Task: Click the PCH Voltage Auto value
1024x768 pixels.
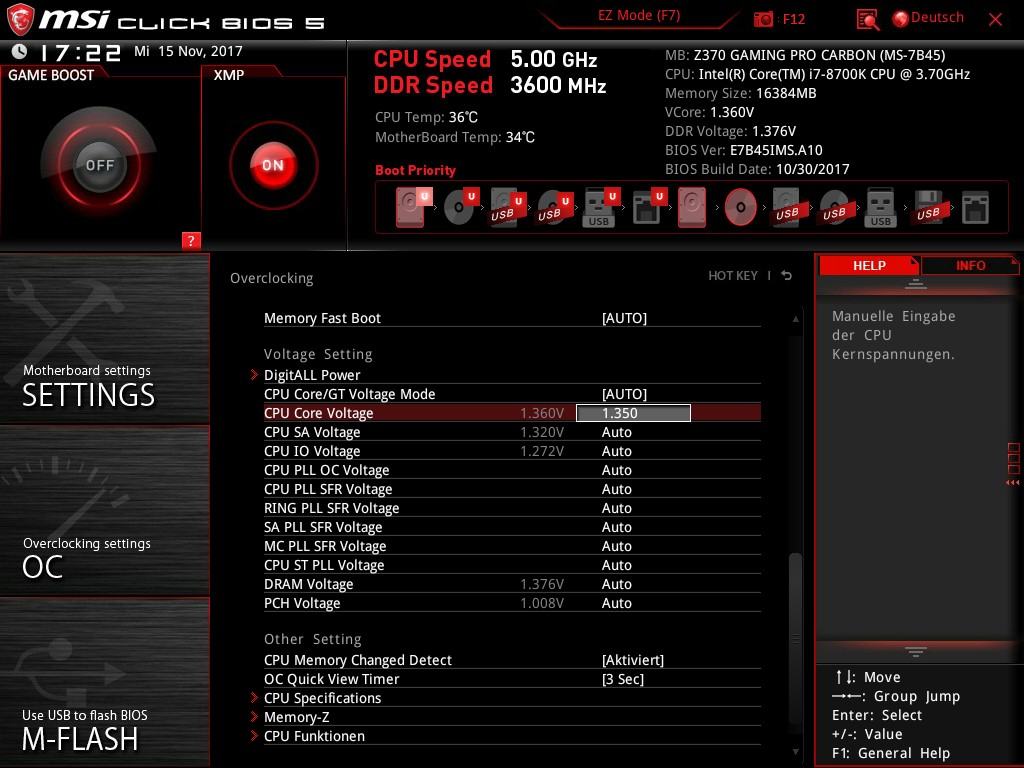Action: (x=616, y=603)
